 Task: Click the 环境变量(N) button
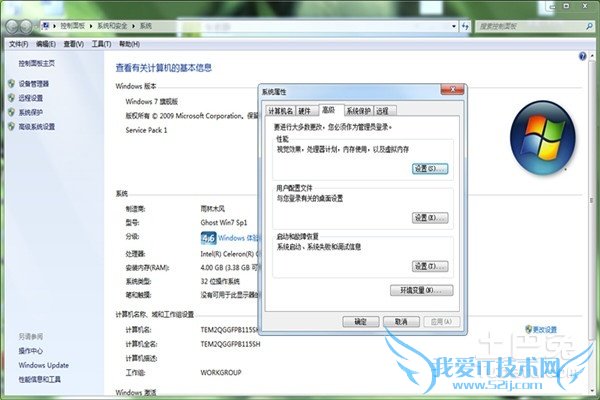click(422, 291)
